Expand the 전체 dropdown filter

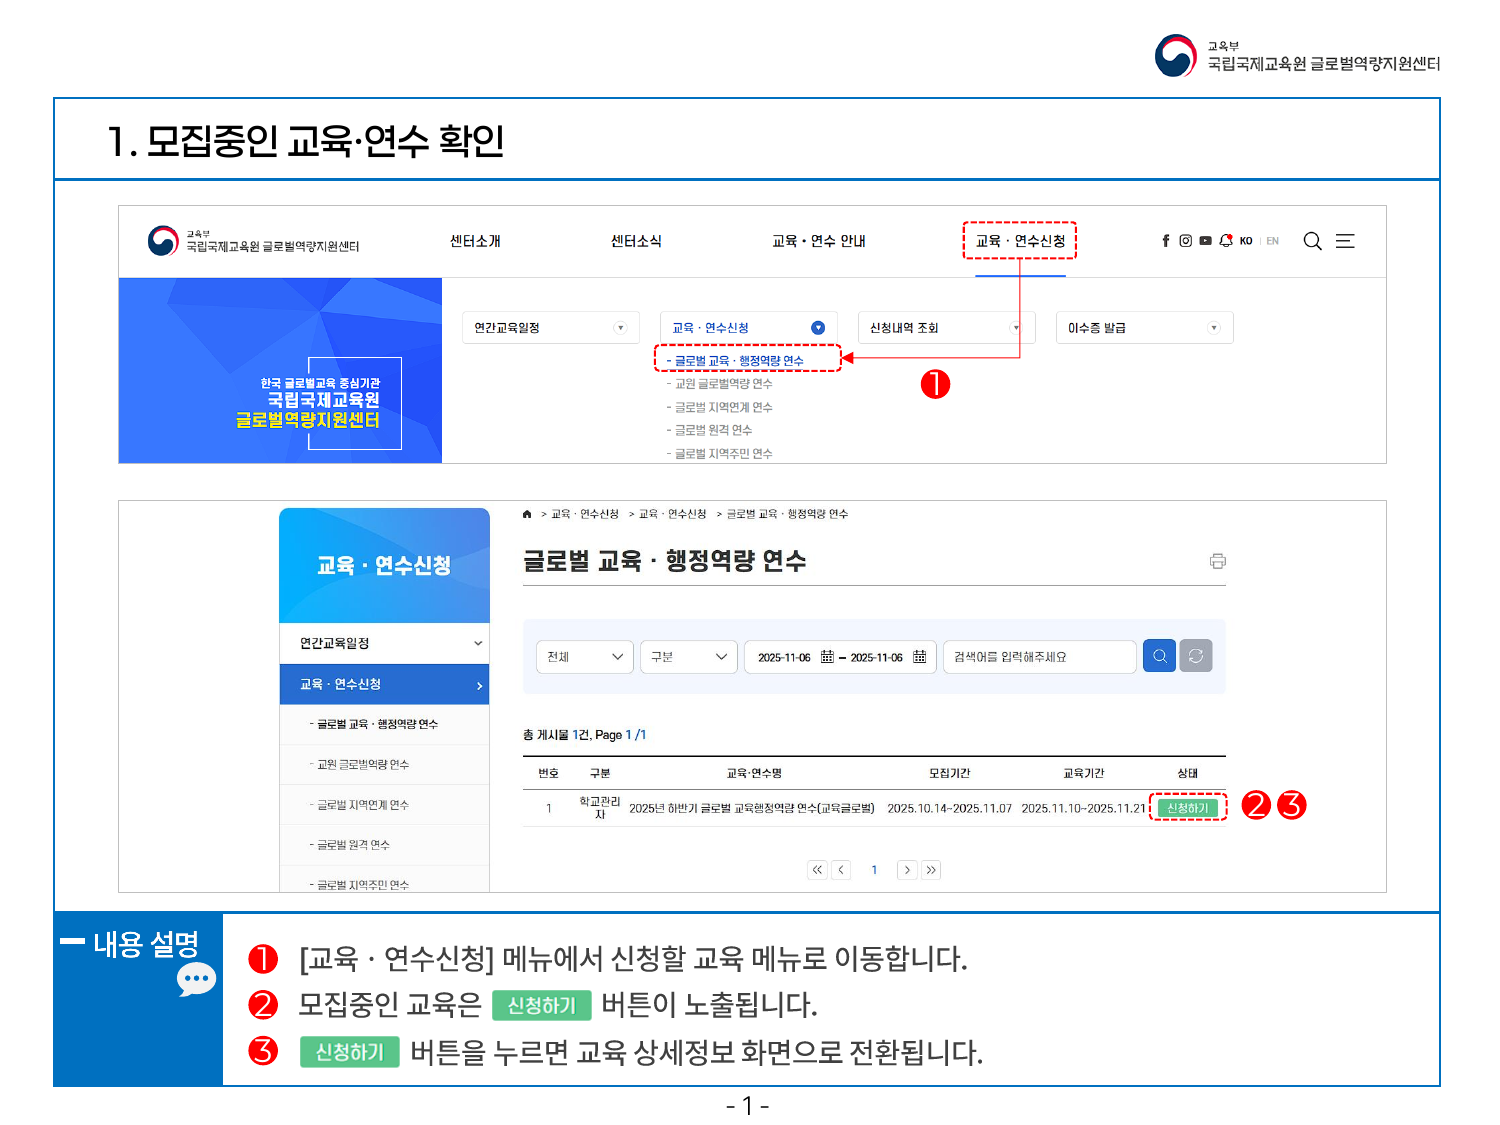click(585, 657)
